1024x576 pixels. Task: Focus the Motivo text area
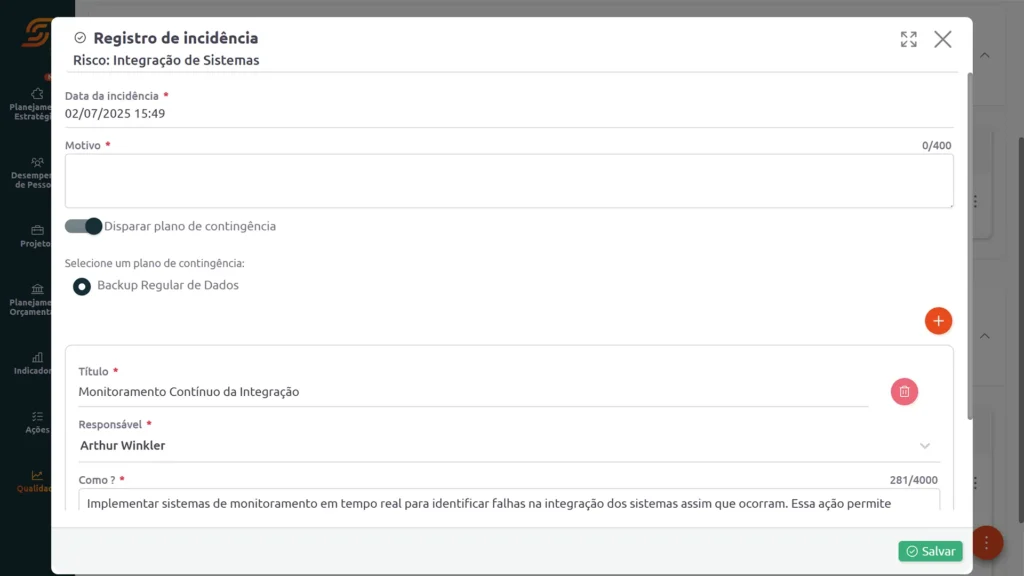coord(509,181)
